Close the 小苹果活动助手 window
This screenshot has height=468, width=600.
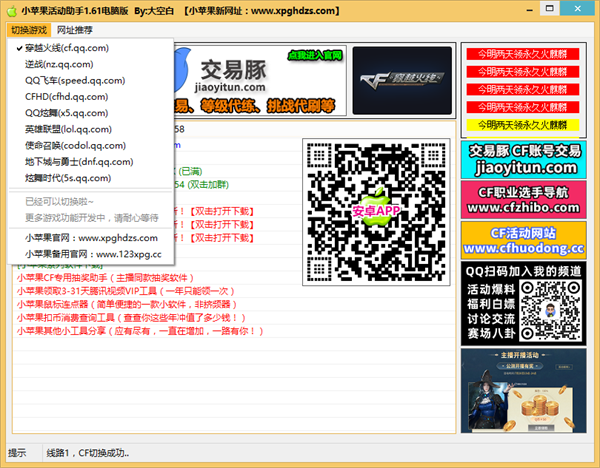(x=577, y=8)
